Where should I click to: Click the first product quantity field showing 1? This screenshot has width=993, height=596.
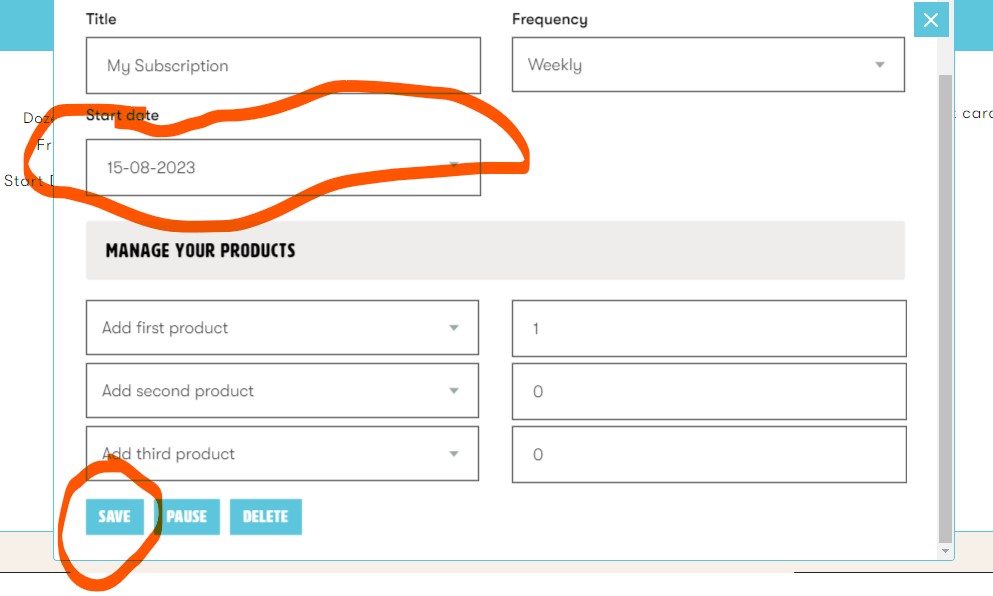point(709,329)
